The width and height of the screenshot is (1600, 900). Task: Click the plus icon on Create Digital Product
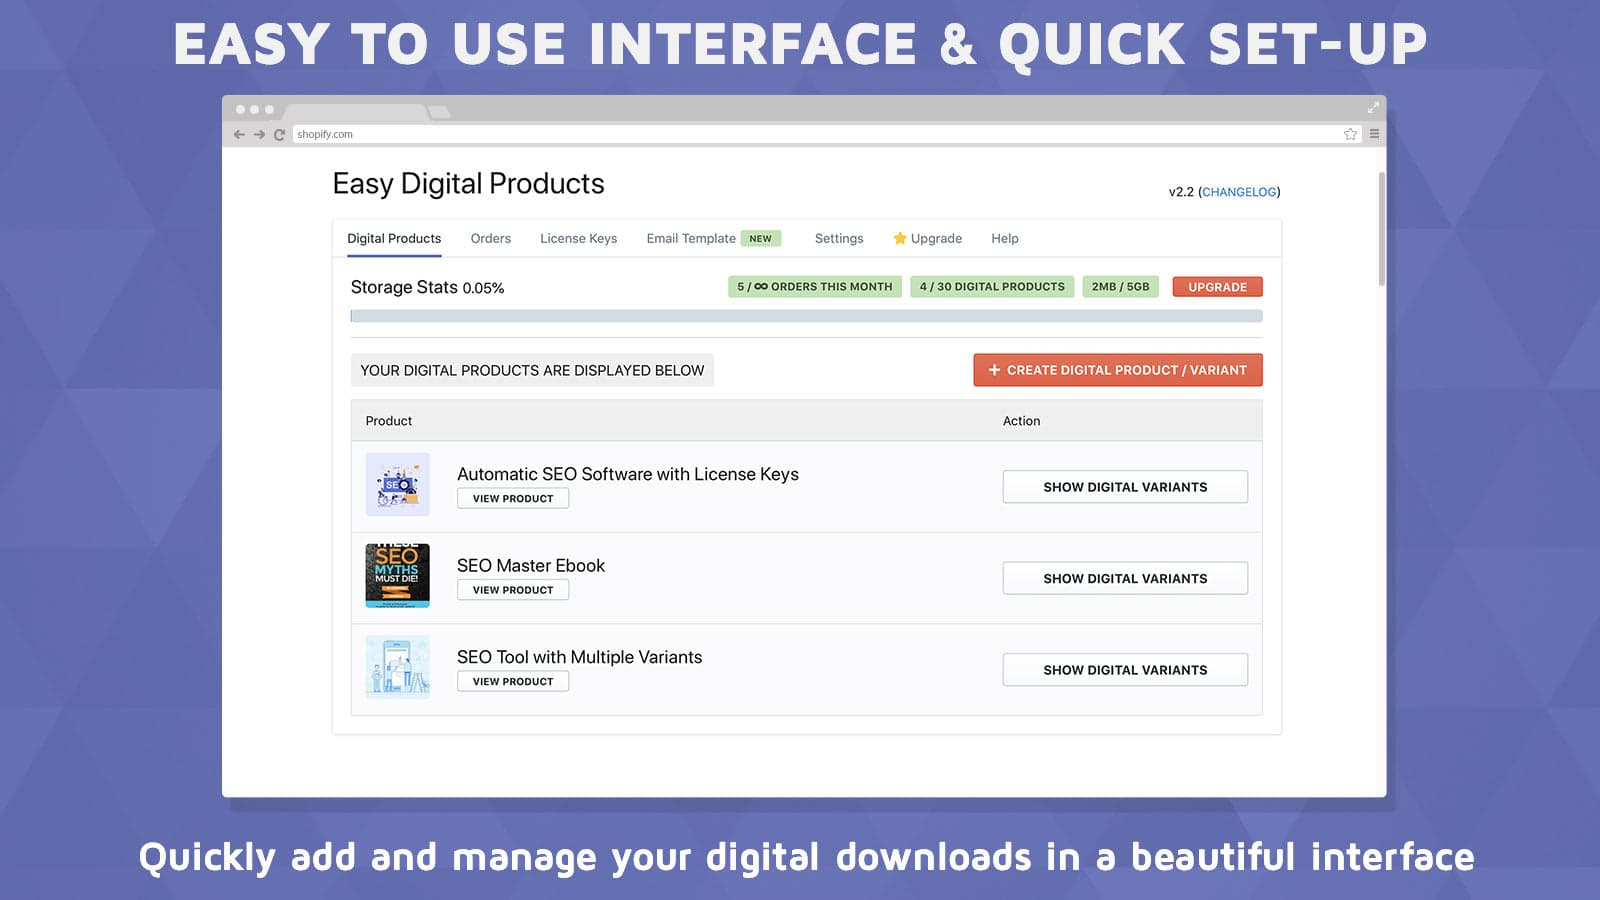(993, 370)
